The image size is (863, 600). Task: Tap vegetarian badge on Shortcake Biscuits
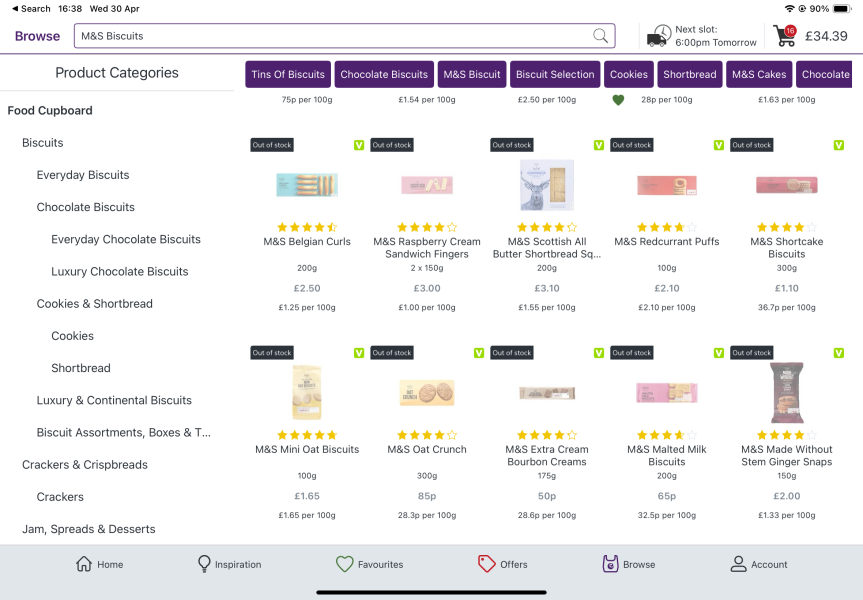tap(838, 145)
